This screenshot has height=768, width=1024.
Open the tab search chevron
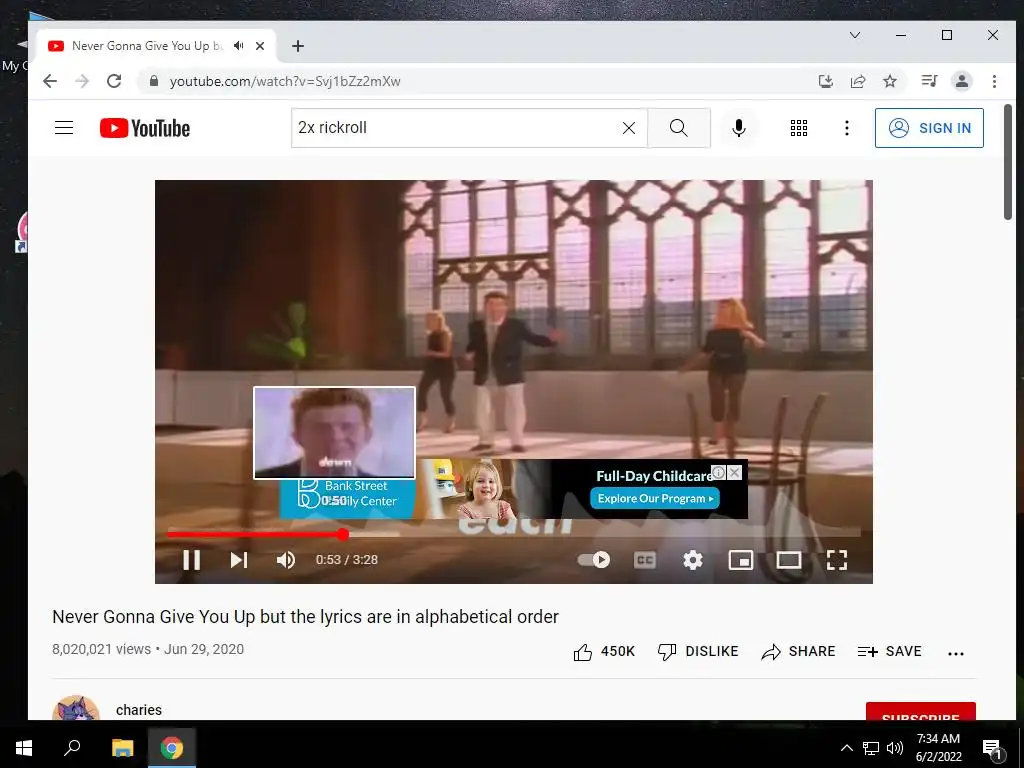854,35
